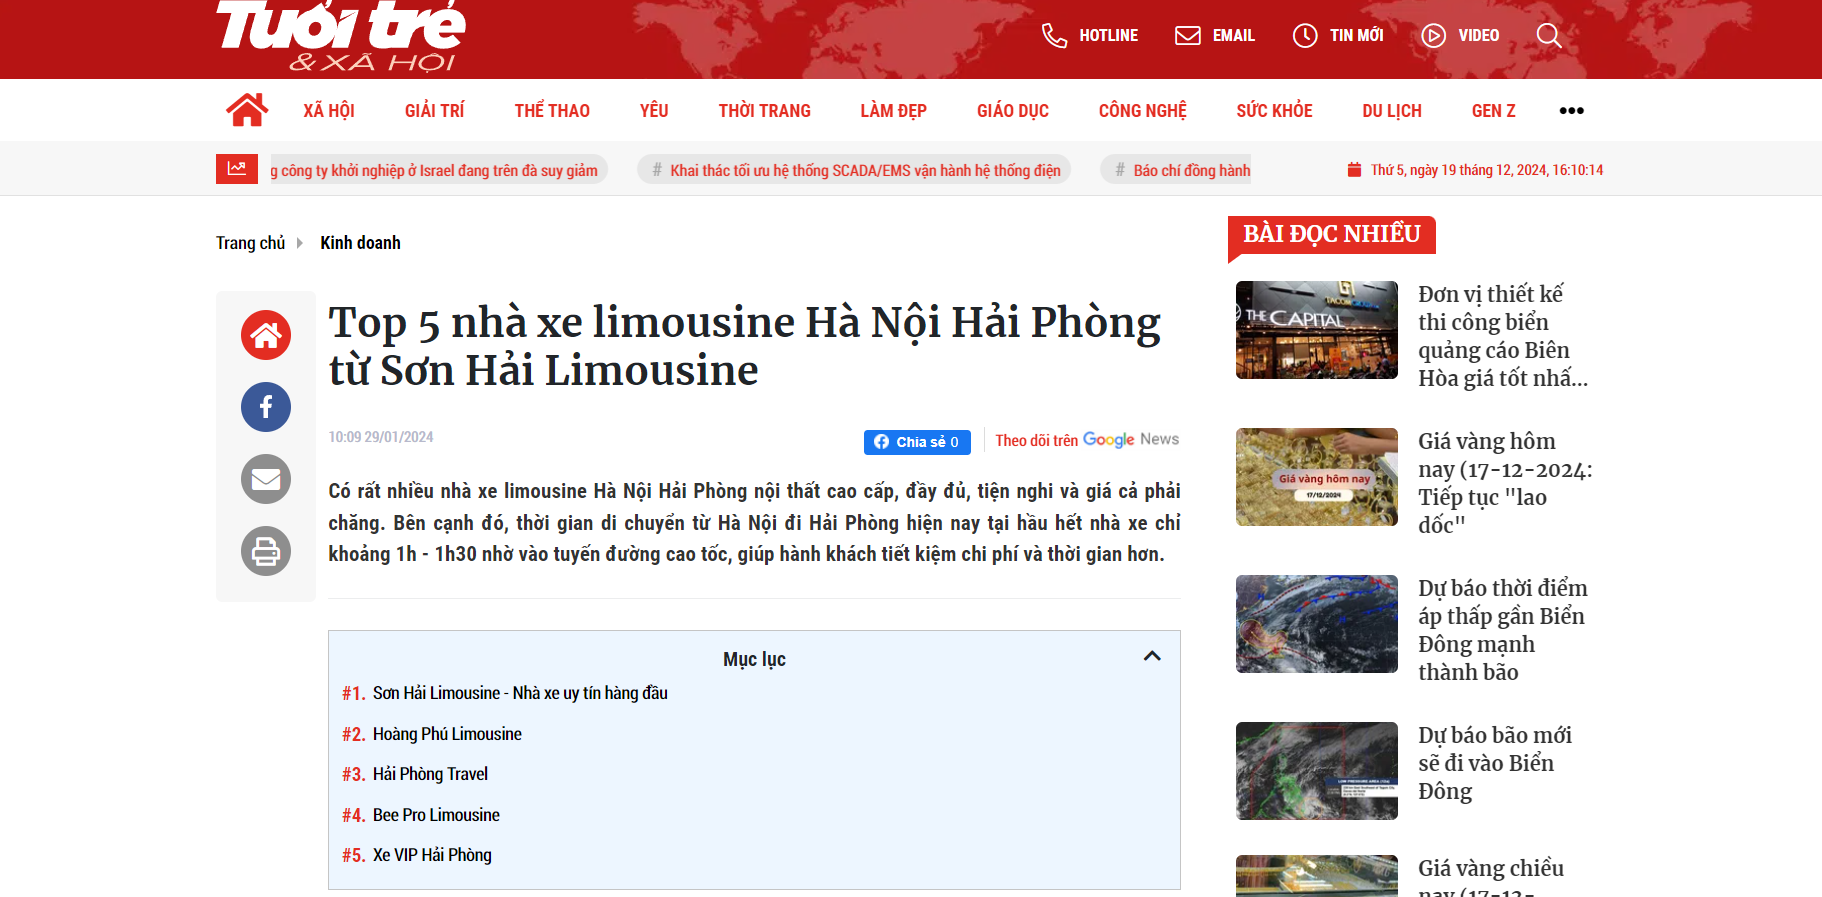Click the HOTLINE link

(1109, 36)
